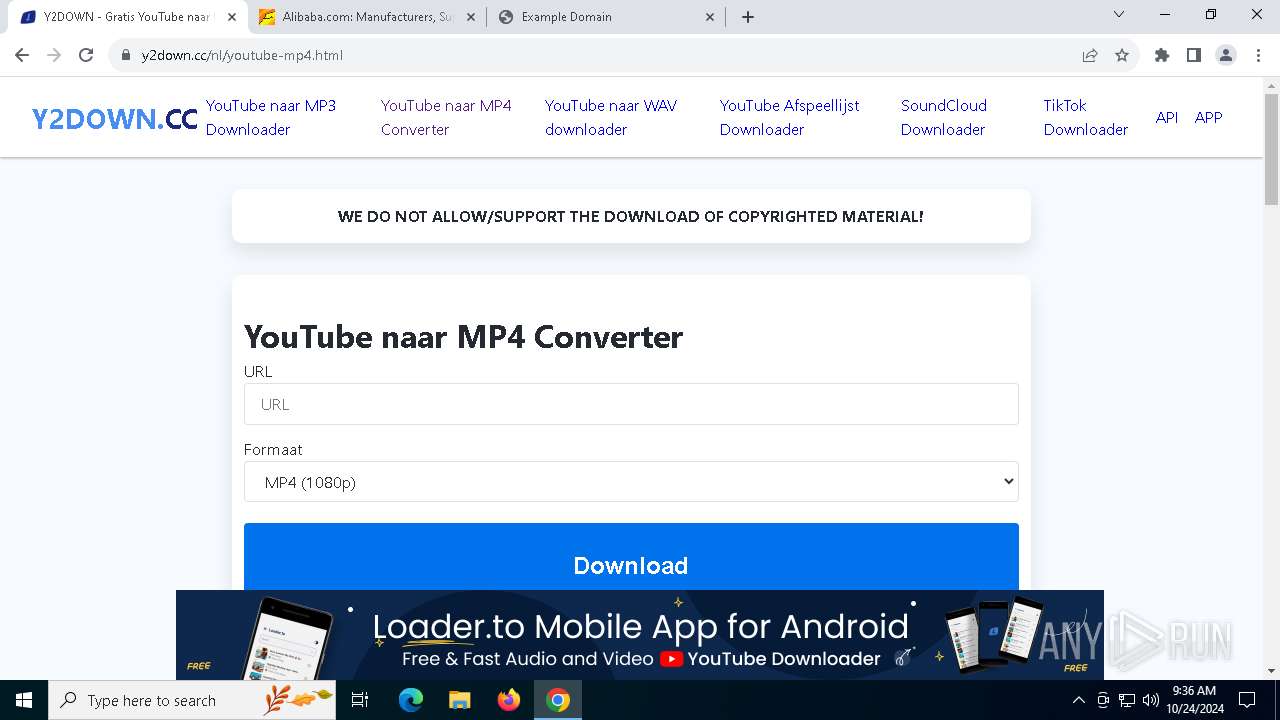1280x720 pixels.
Task: Click the site lock icon in address bar
Action: (x=125, y=55)
